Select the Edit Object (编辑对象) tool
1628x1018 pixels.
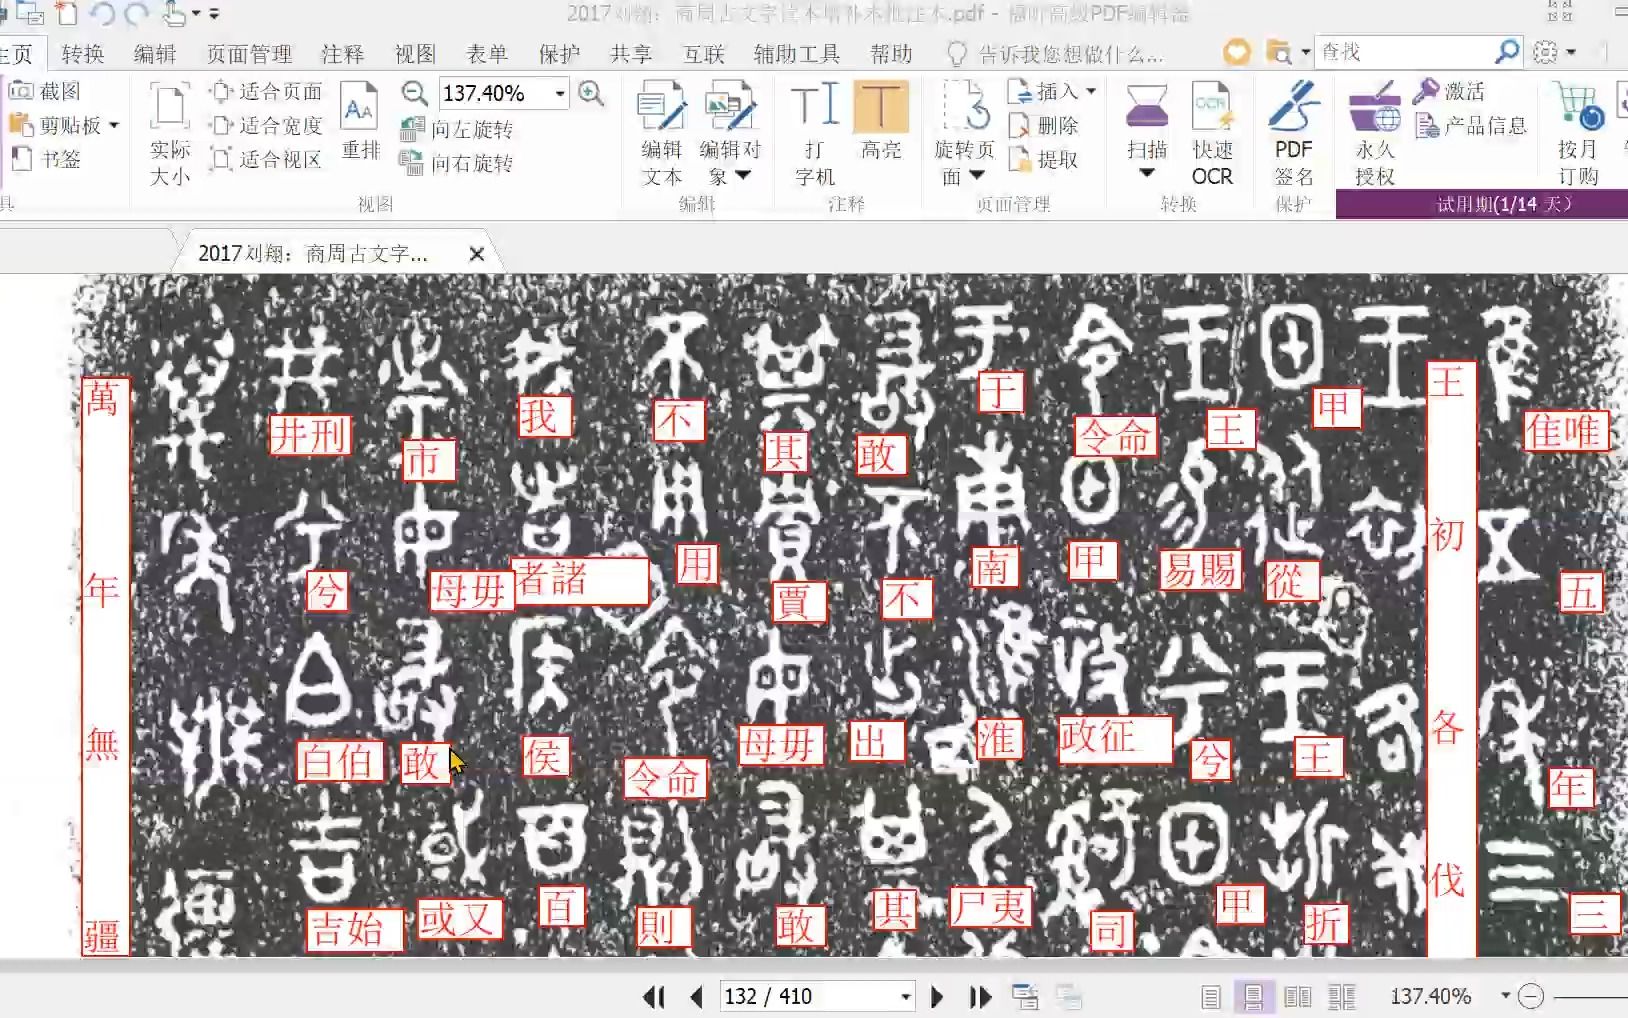click(x=730, y=135)
